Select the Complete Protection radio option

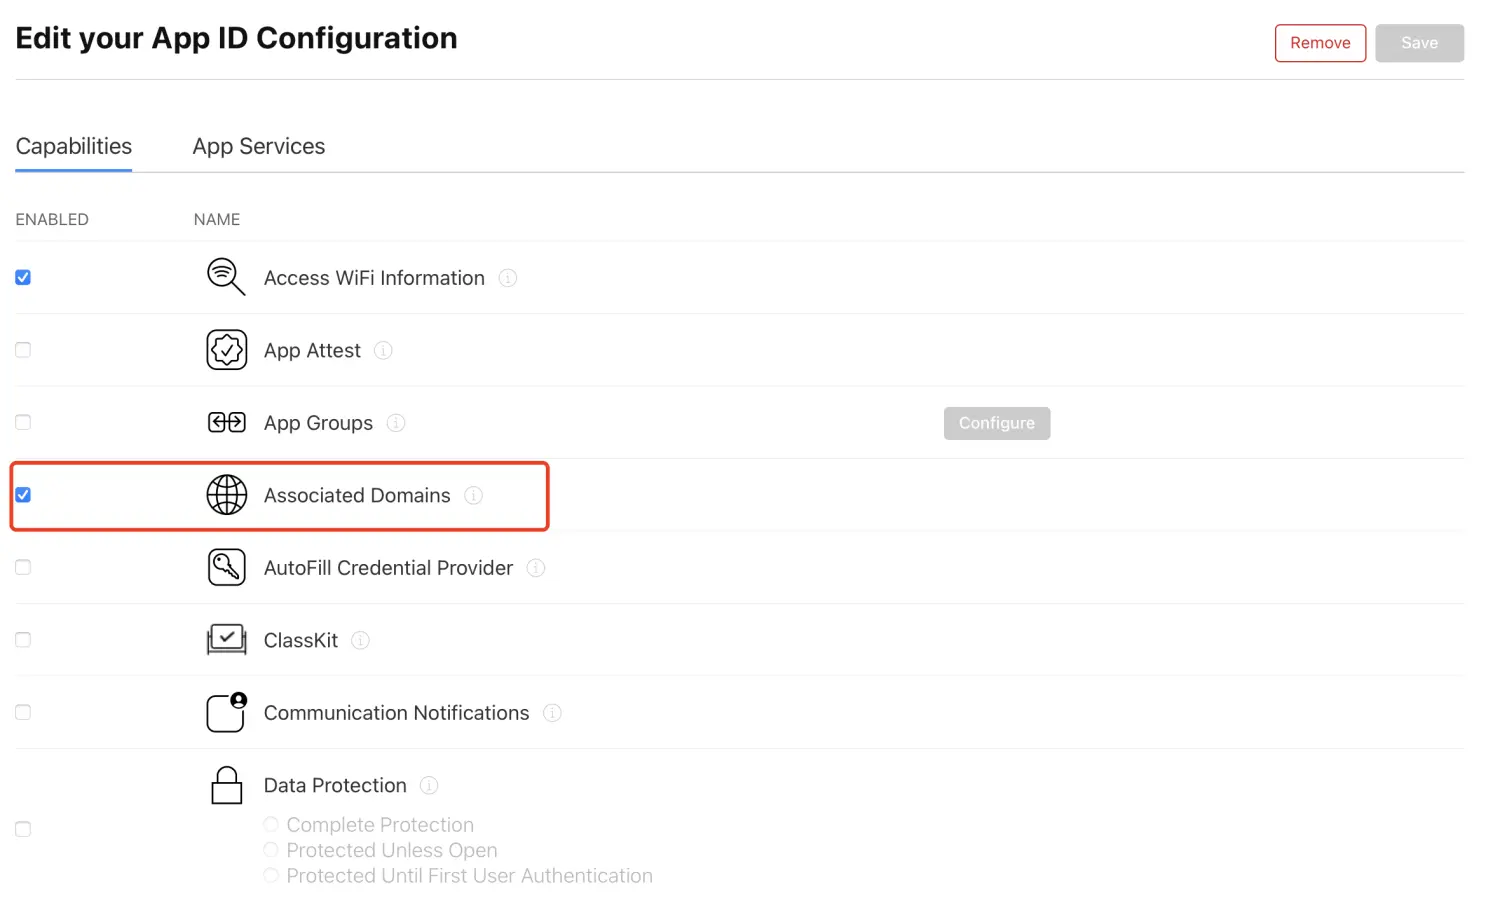271,824
